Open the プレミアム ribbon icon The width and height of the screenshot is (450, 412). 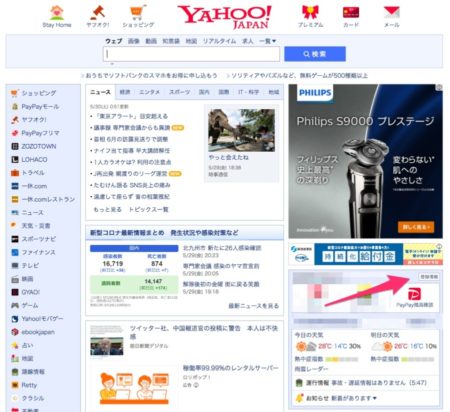(310, 12)
